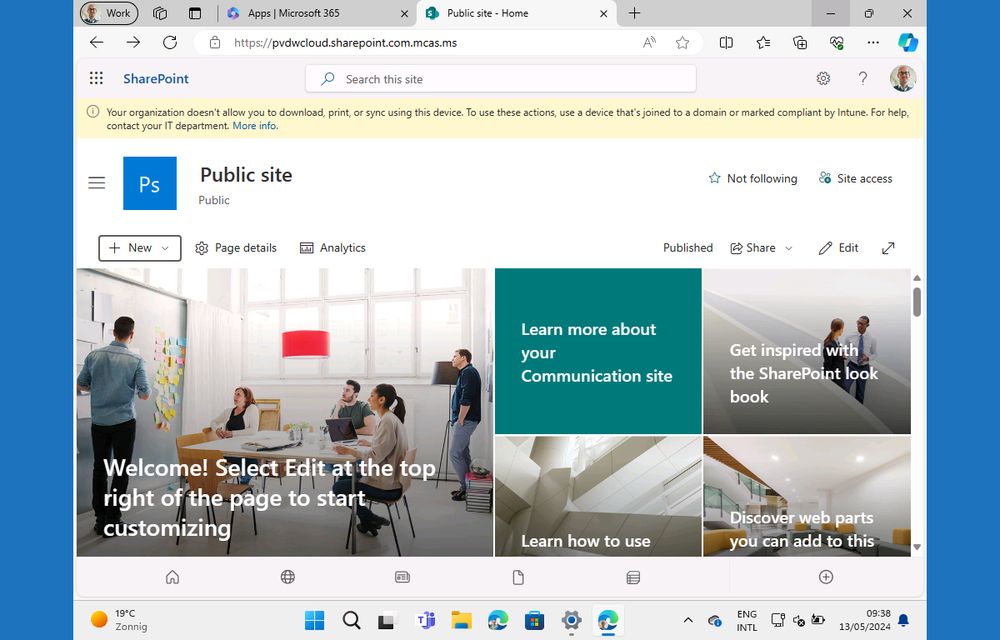Follow this site with Not following star
The width and height of the screenshot is (1000, 640).
[x=753, y=178]
